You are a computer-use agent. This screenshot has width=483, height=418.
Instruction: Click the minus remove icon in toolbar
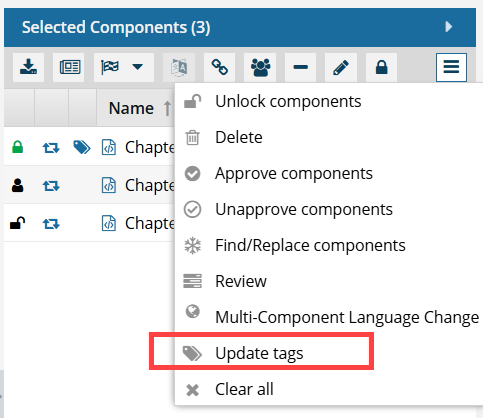pyautogui.click(x=301, y=67)
